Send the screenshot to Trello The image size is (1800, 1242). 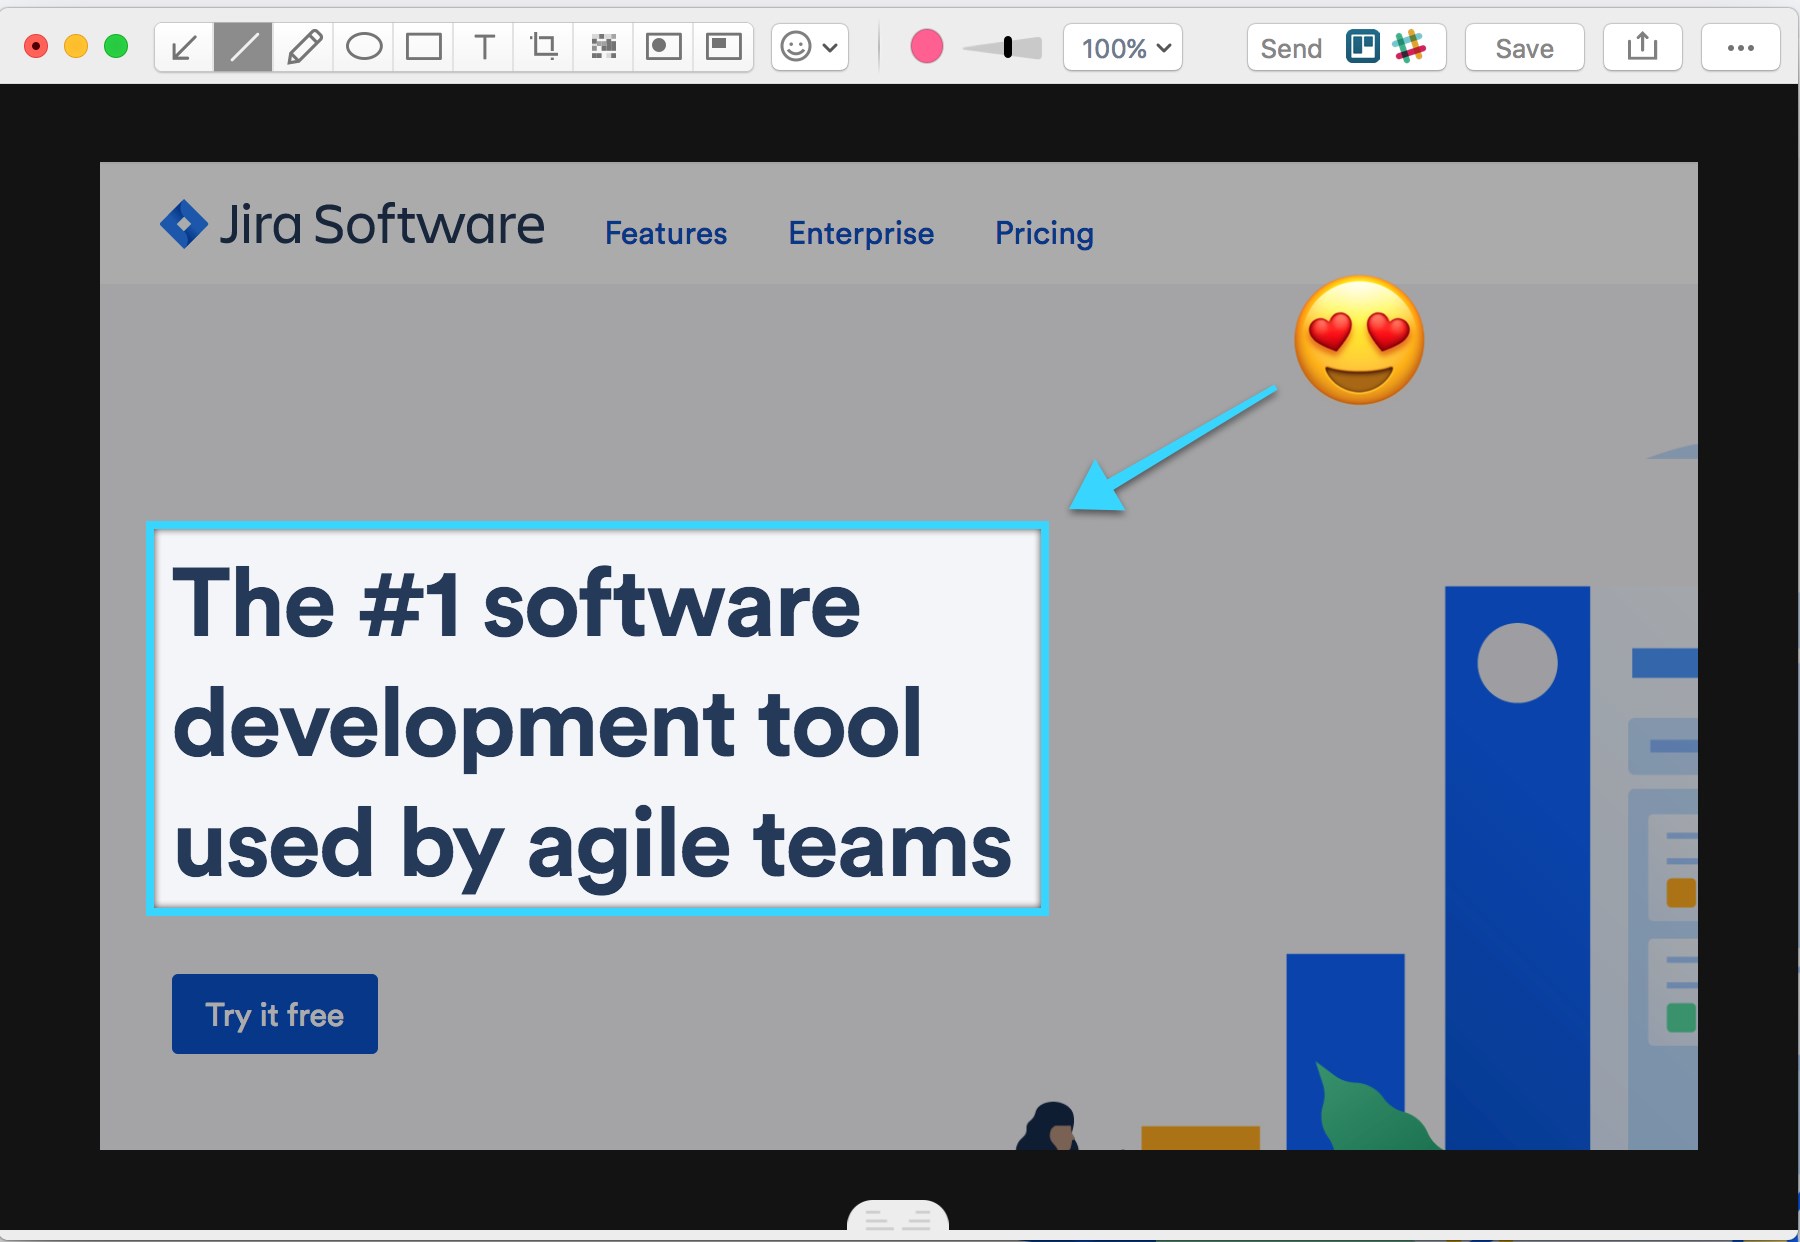(1362, 47)
